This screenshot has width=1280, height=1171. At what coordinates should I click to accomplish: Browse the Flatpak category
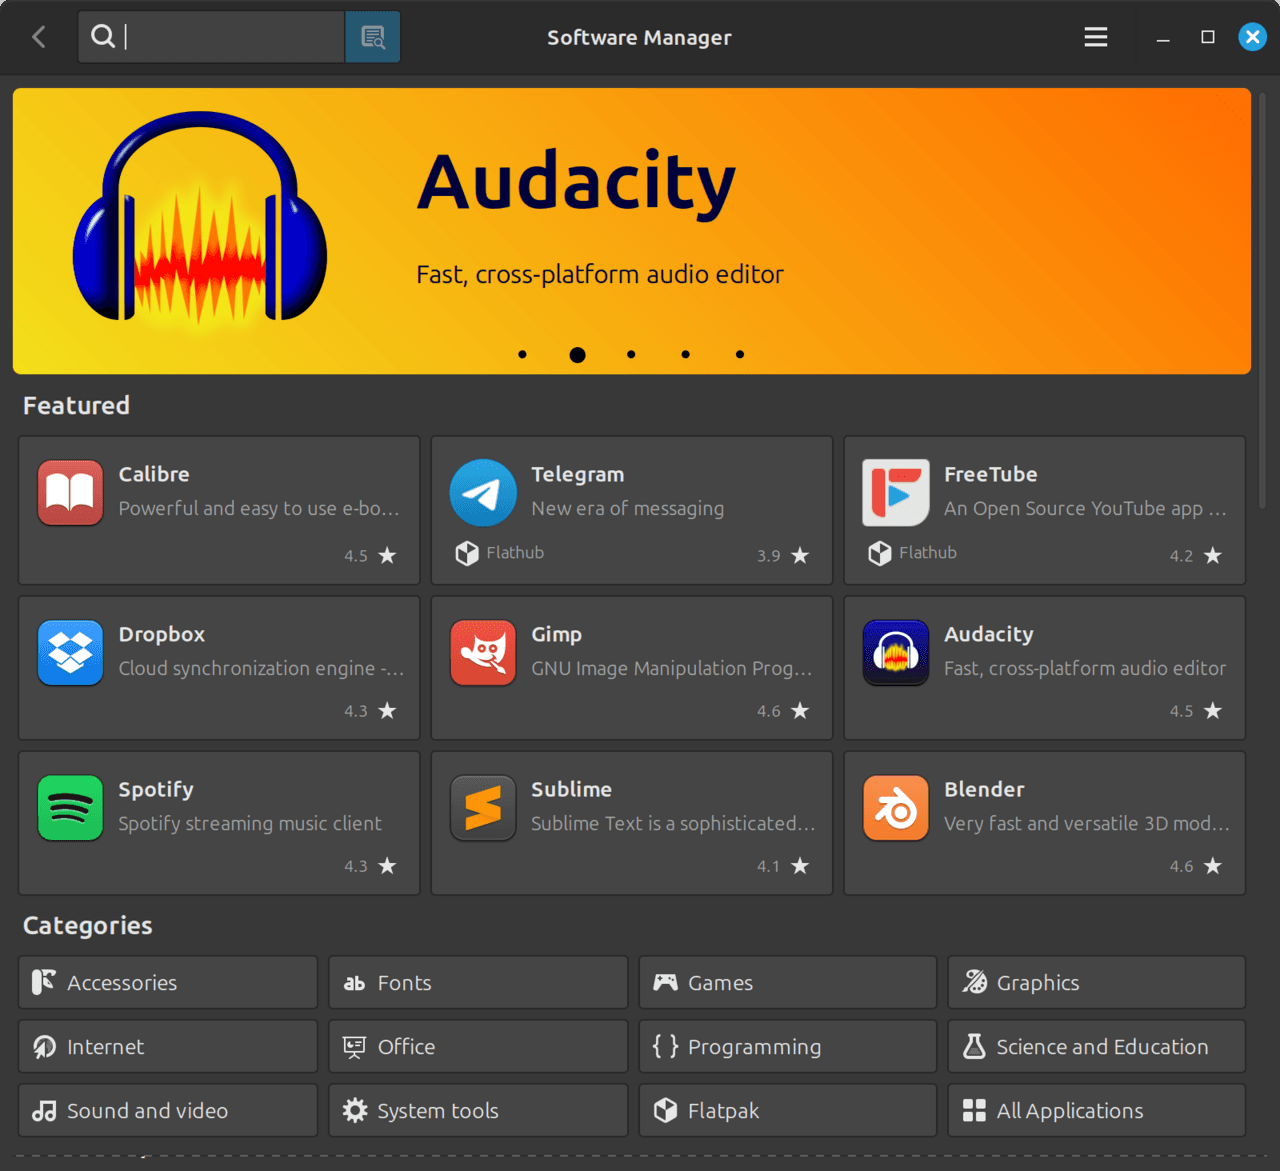click(x=788, y=1110)
